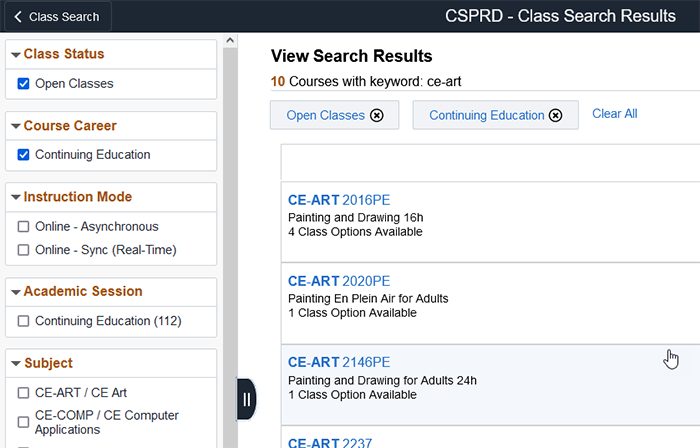This screenshot has width=700, height=448.
Task: Tick the Online - Sync (Real-Time) checkbox
Action: click(23, 249)
